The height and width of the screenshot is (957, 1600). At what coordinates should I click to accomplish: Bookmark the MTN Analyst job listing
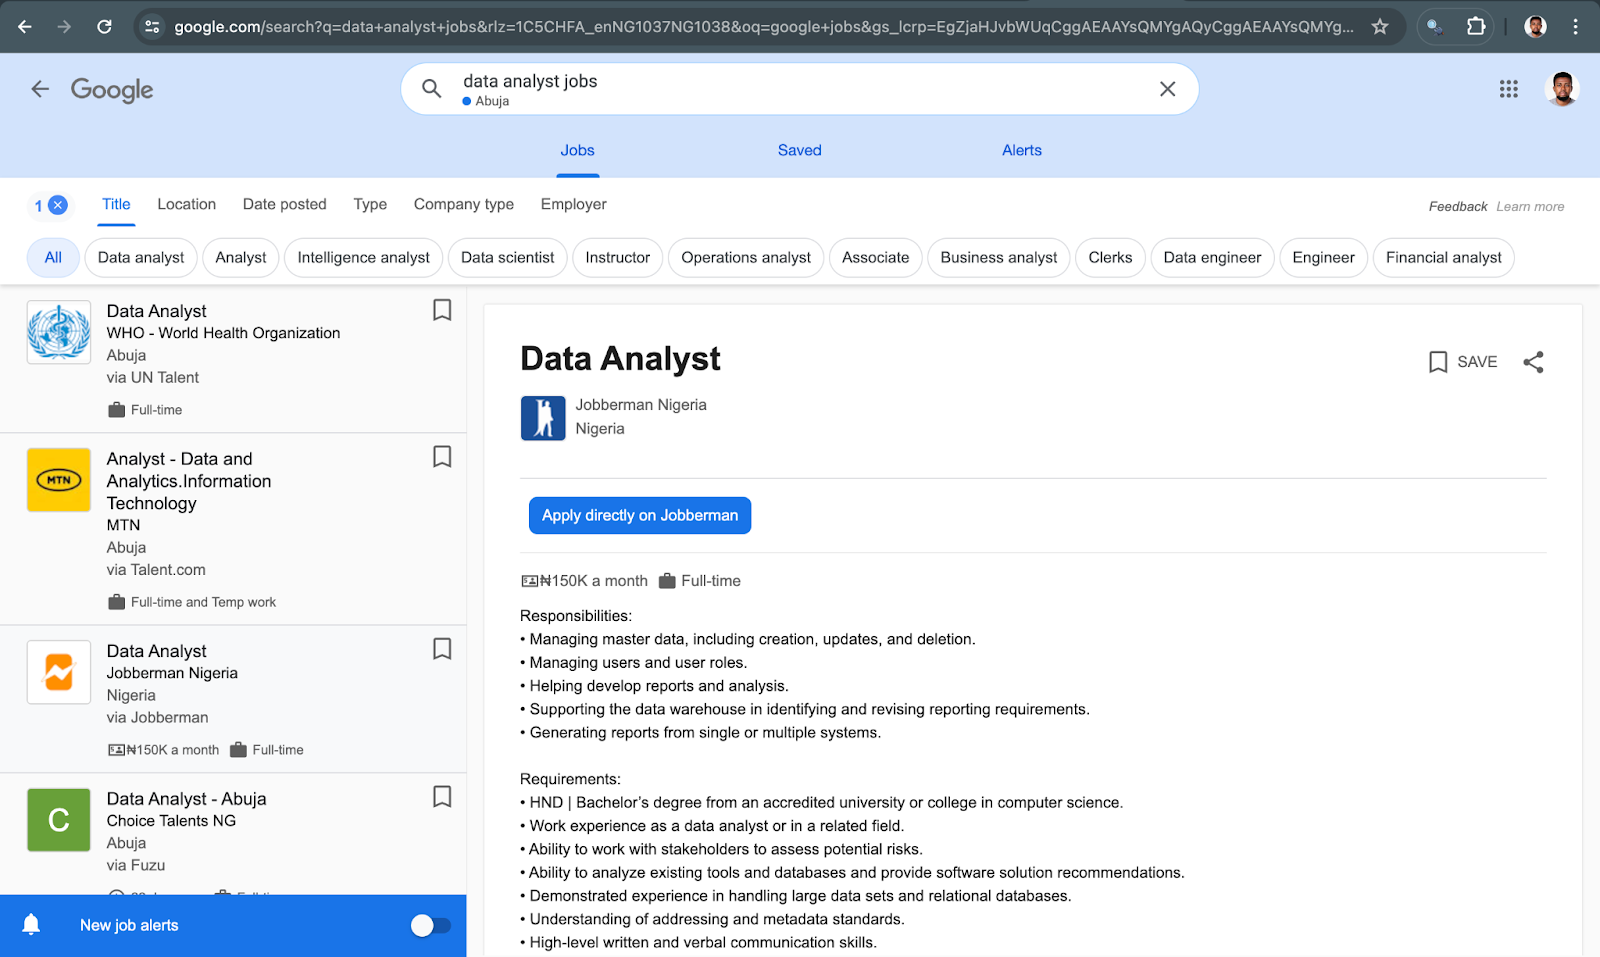[x=442, y=457]
